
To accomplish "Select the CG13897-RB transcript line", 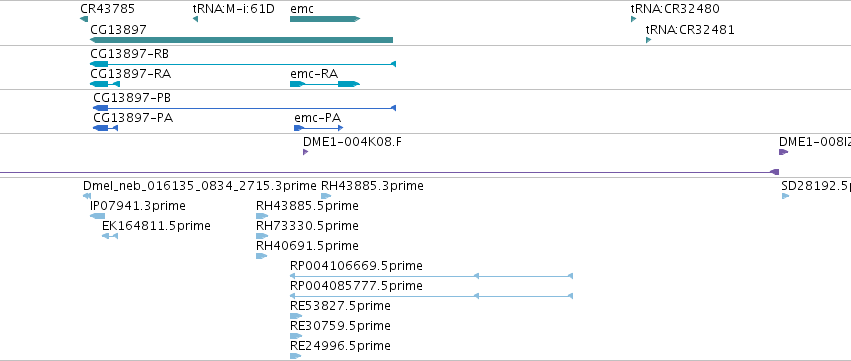I will coord(243,64).
